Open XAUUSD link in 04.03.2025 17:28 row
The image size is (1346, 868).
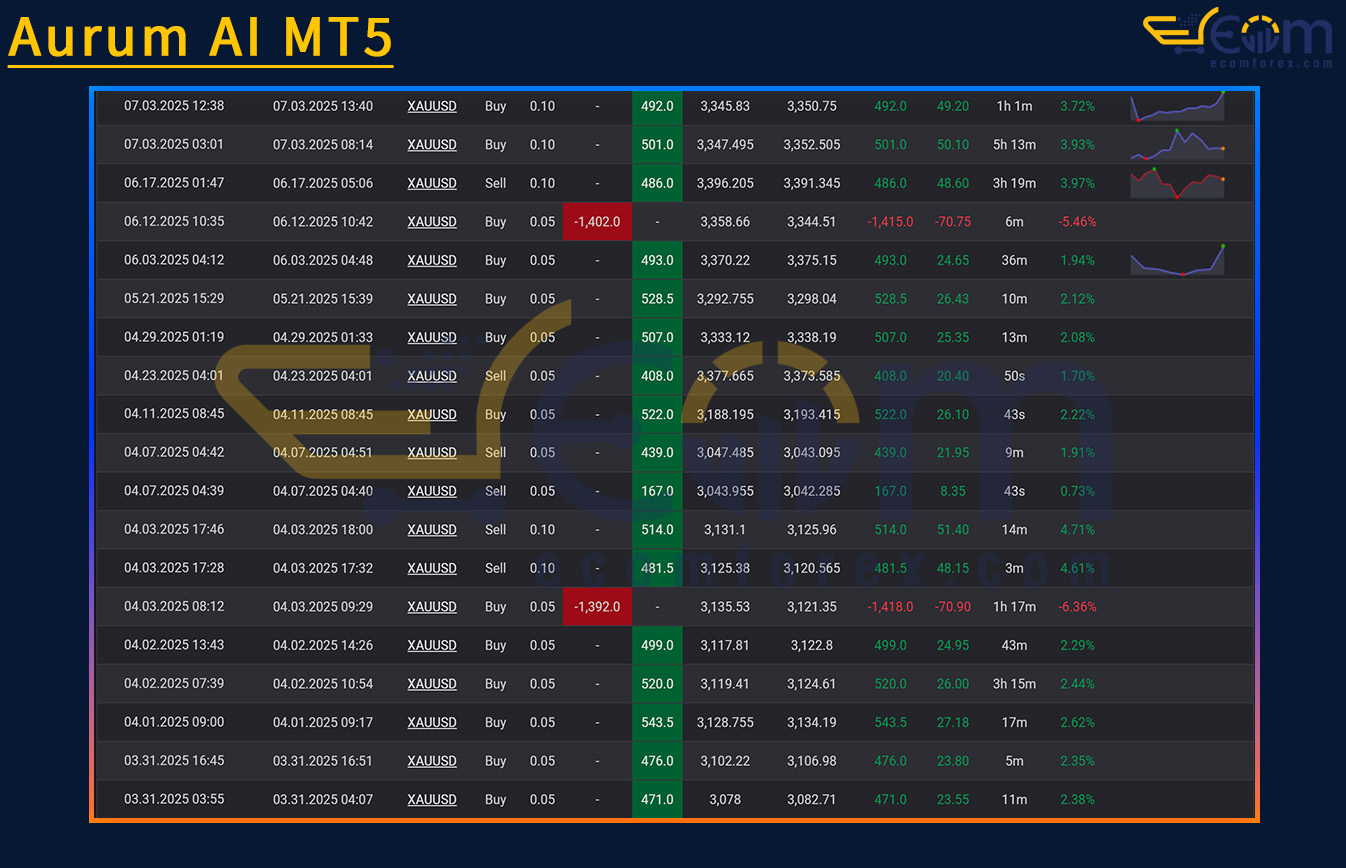pyautogui.click(x=432, y=568)
